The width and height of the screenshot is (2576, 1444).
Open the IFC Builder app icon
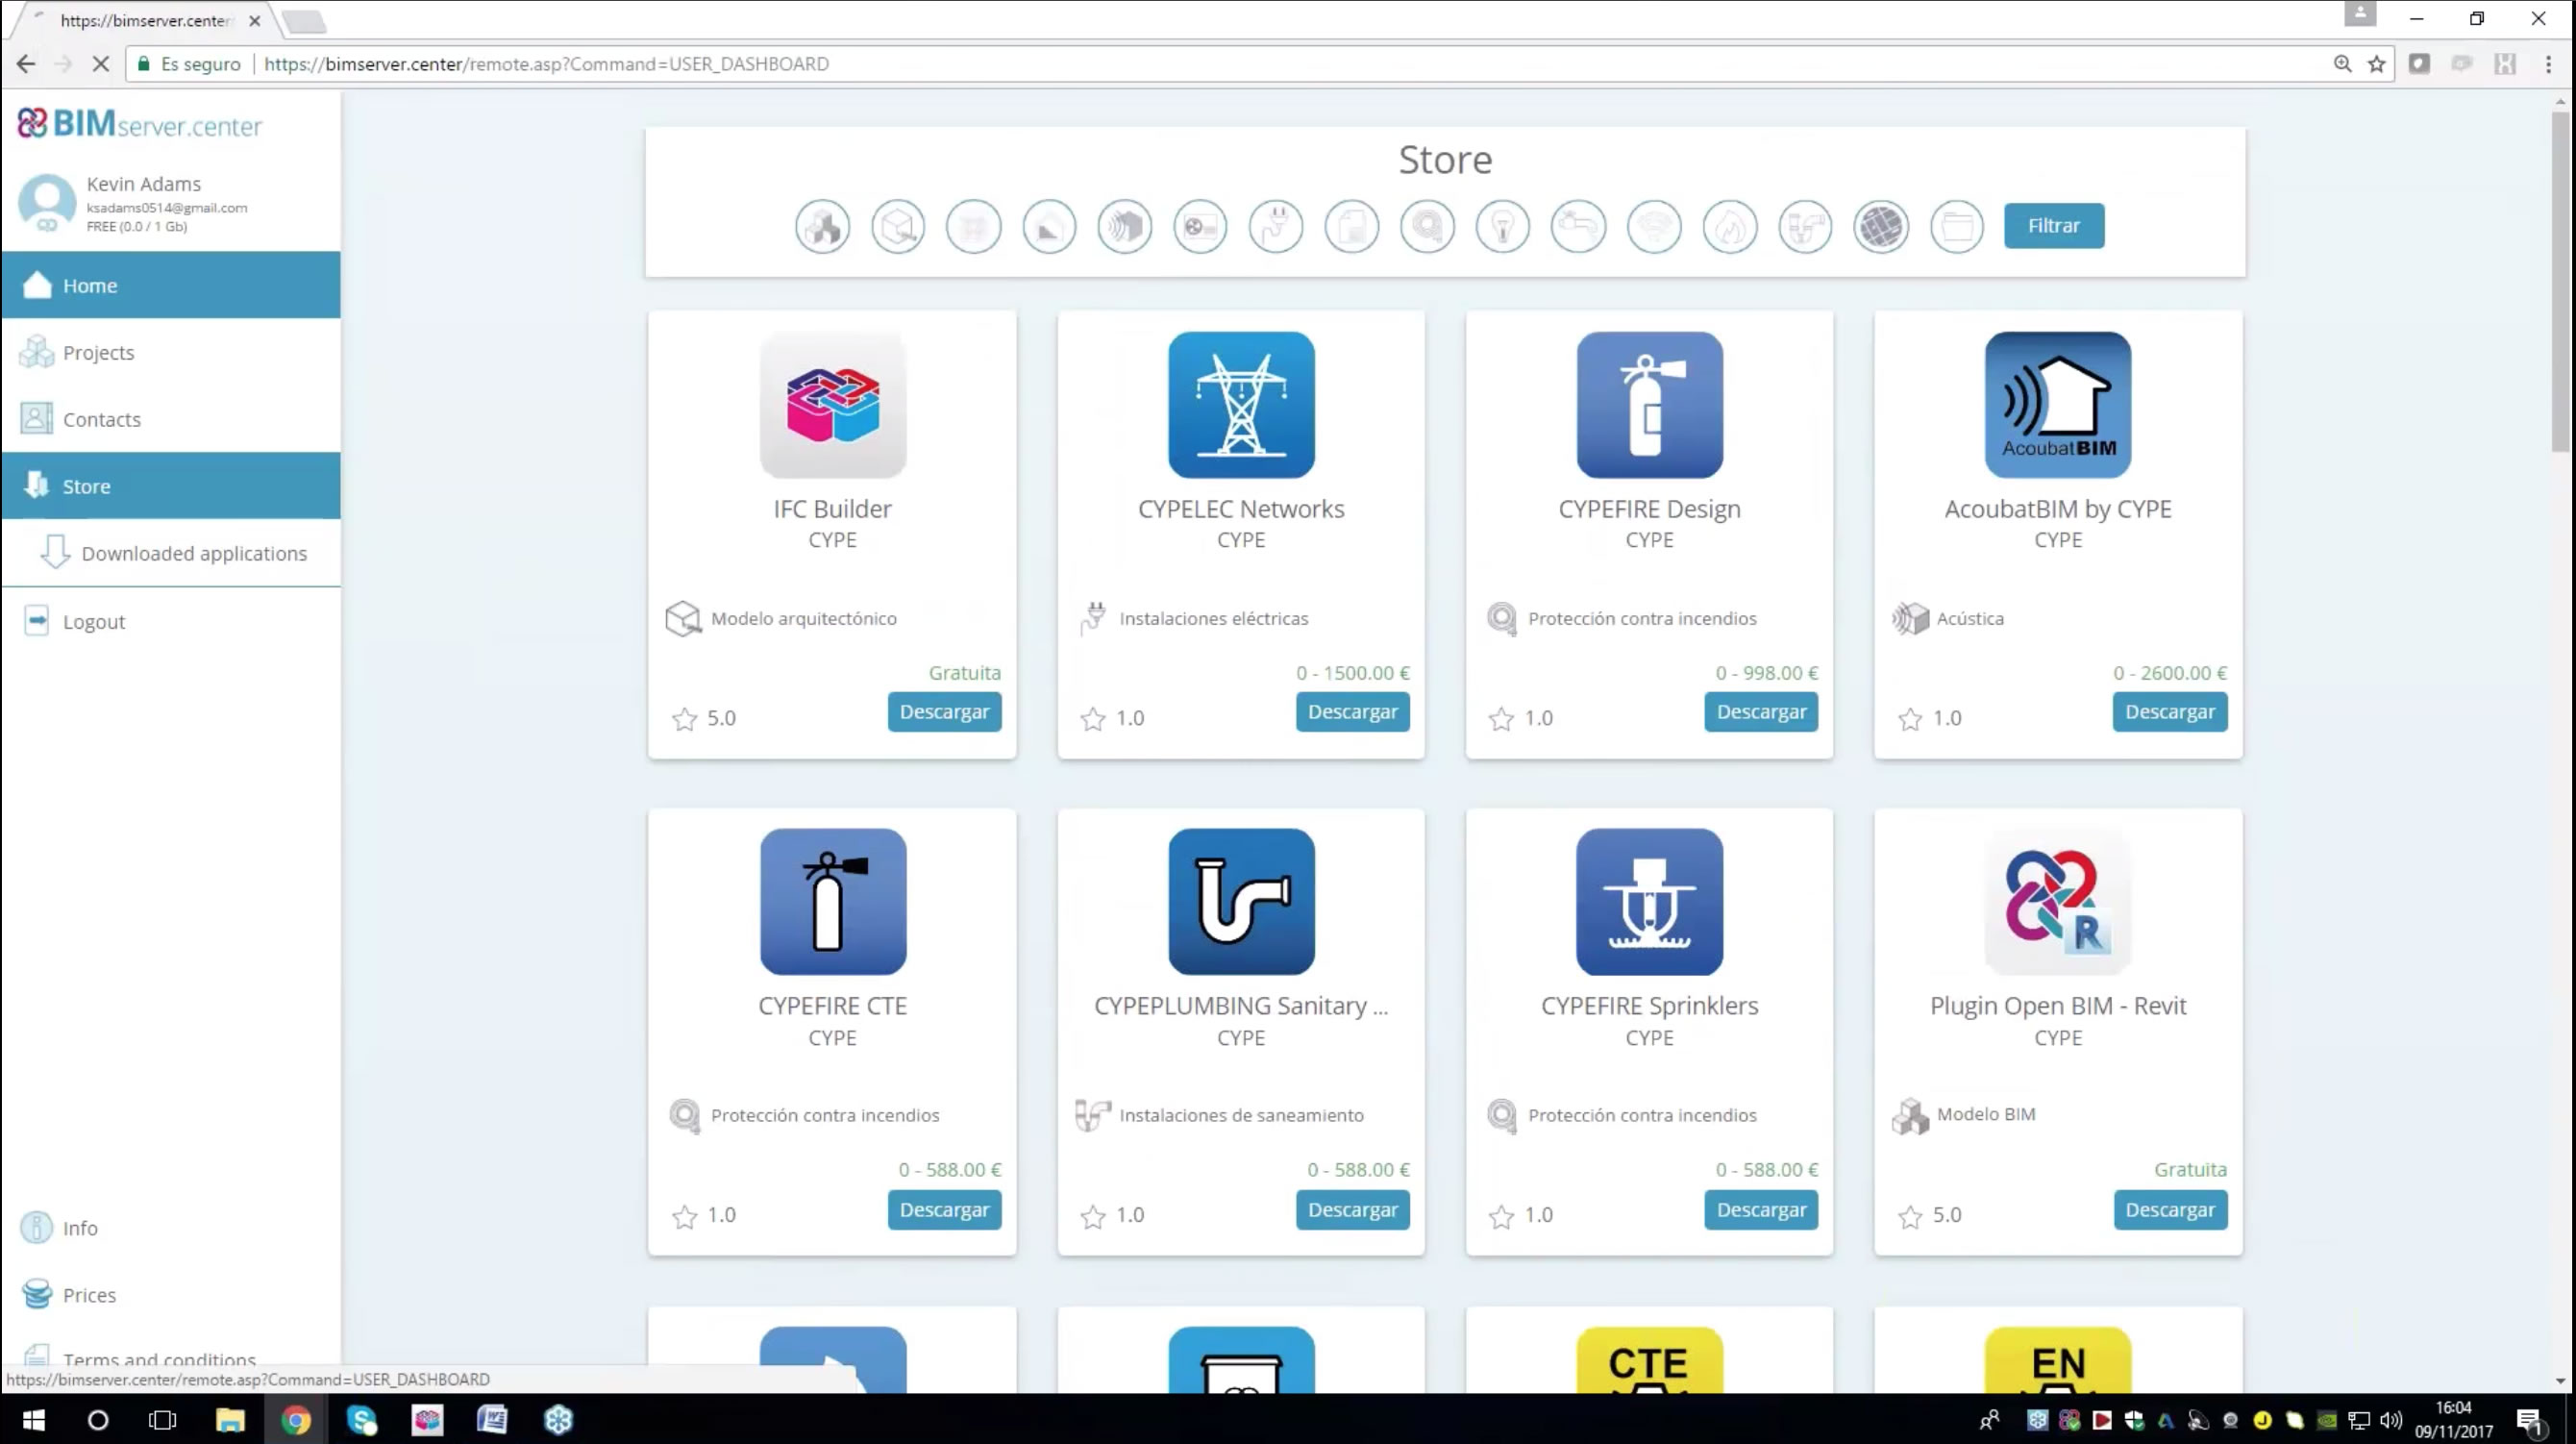(832, 405)
